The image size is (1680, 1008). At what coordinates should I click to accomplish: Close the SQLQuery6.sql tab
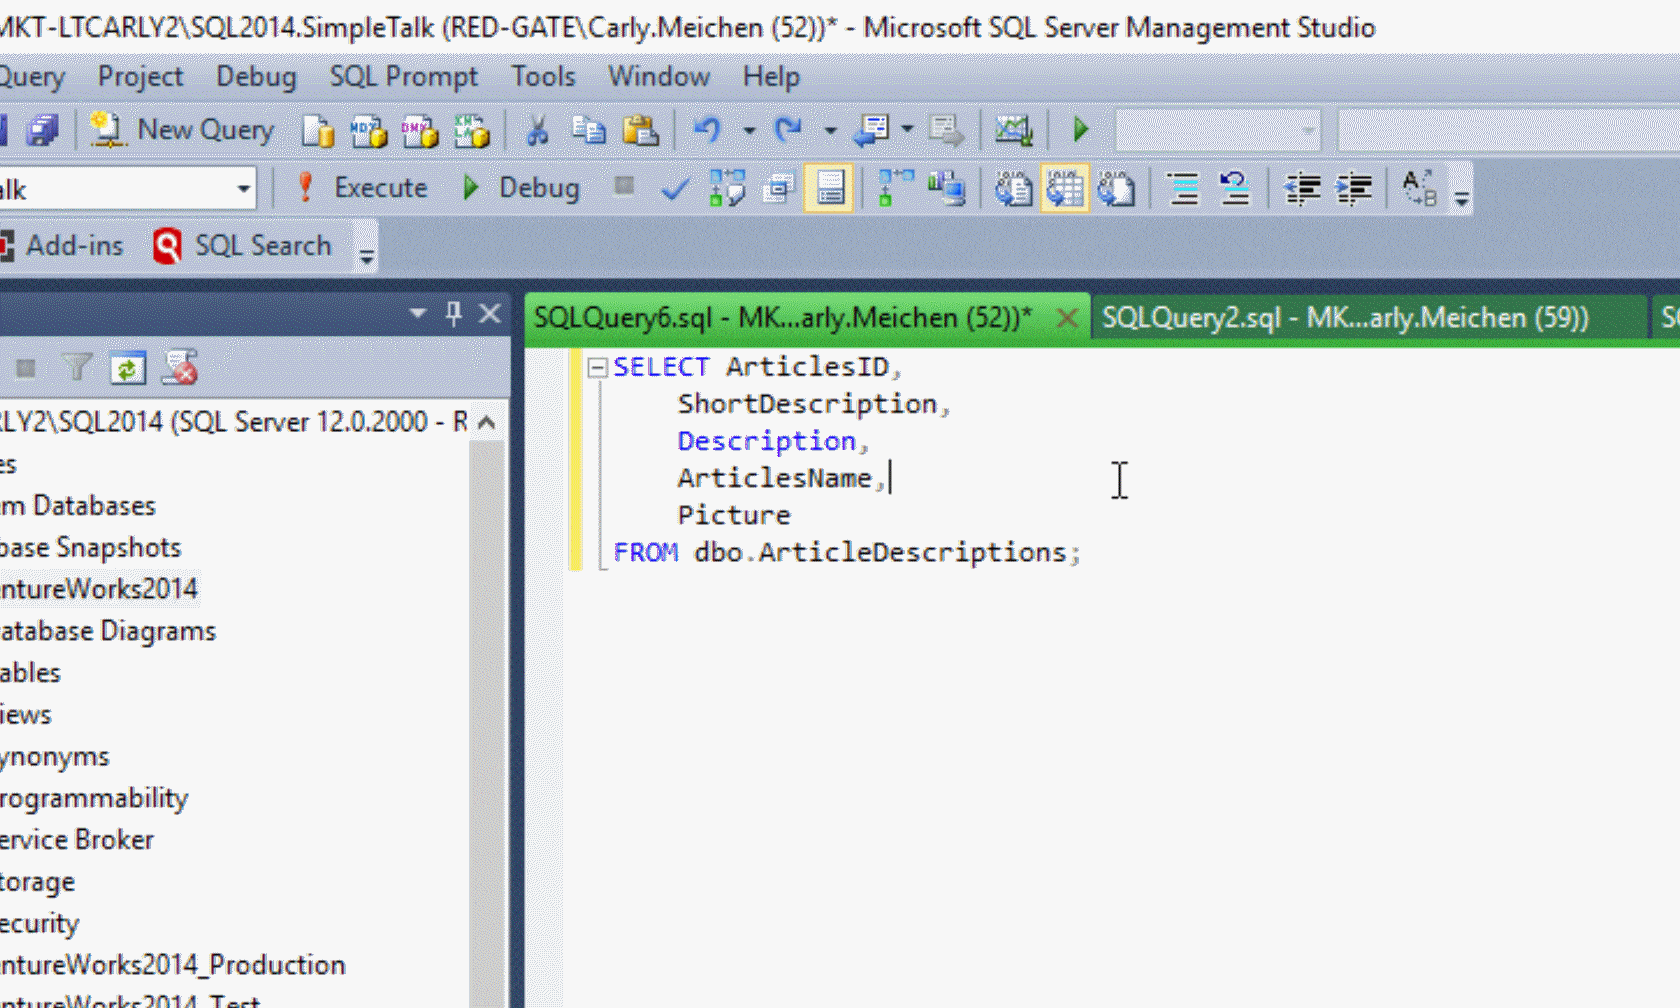(x=1068, y=318)
